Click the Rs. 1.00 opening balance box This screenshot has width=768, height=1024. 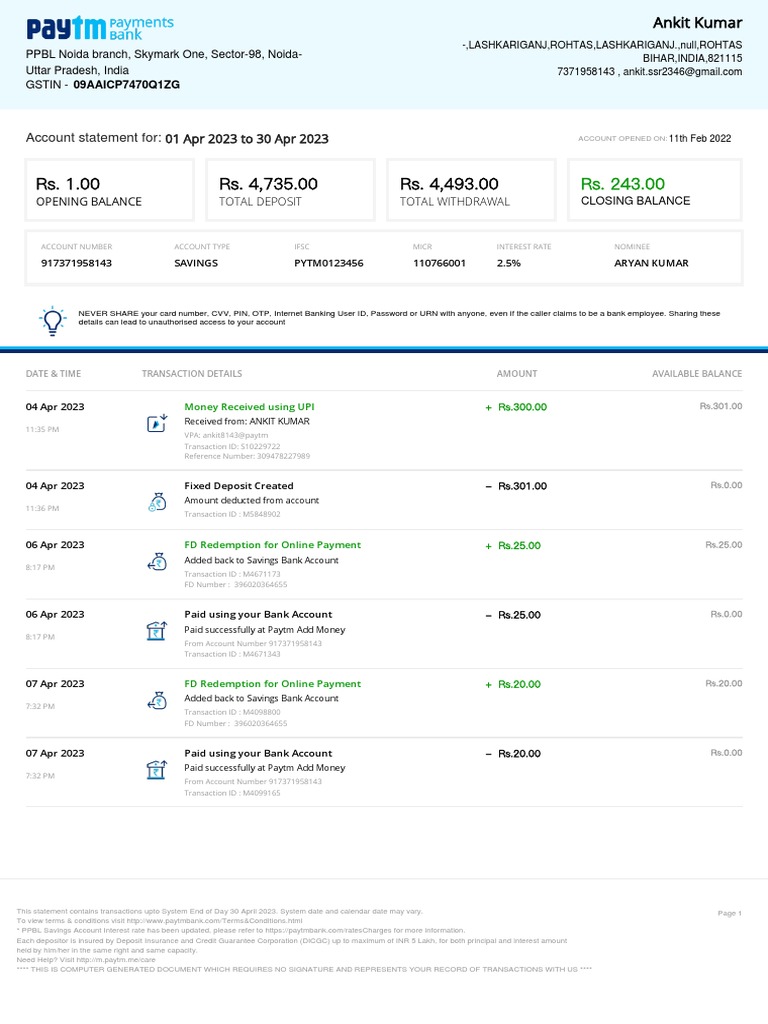pos(110,190)
